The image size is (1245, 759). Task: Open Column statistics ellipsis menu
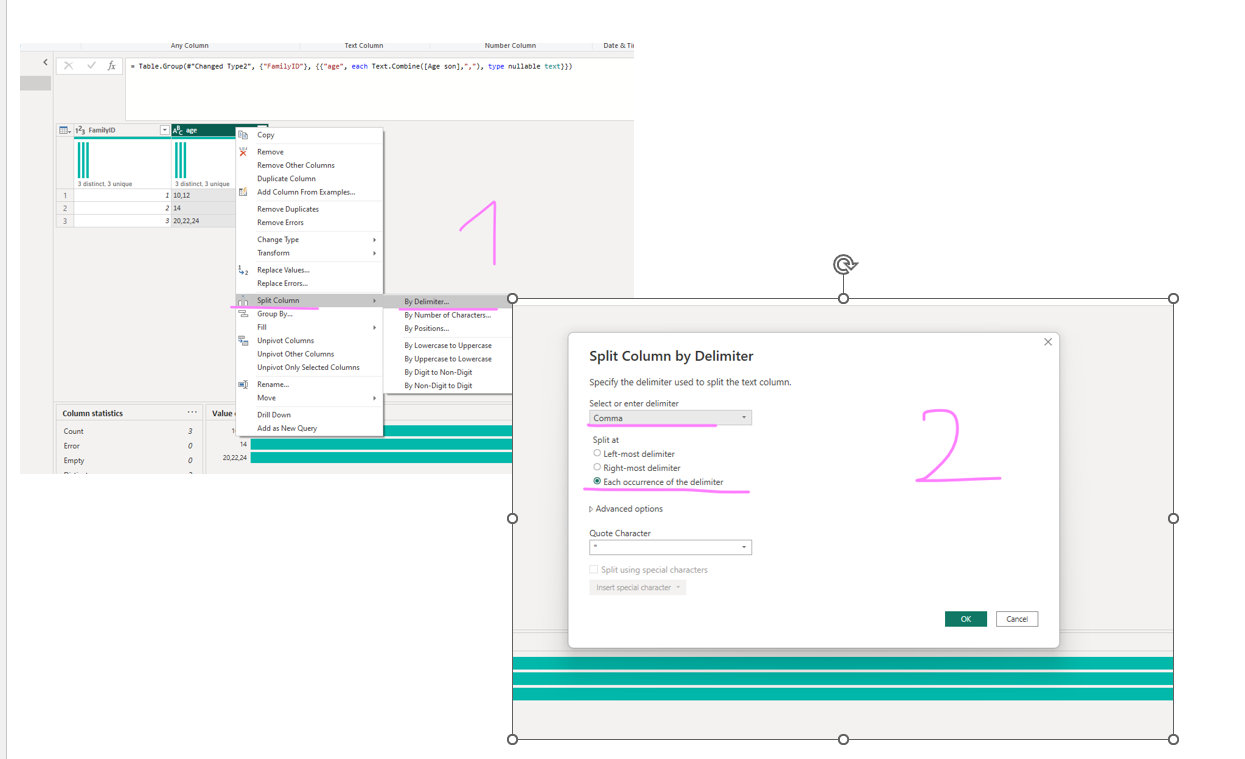coord(192,412)
